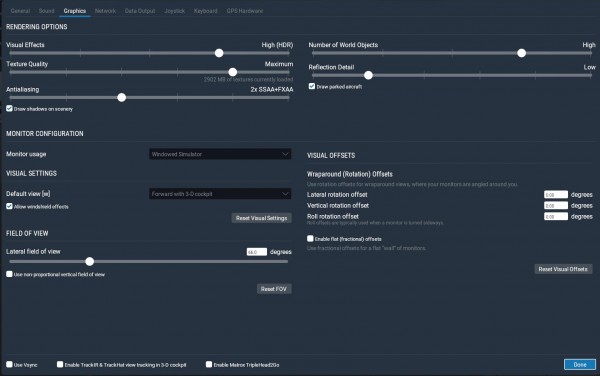The height and width of the screenshot is (376, 600).
Task: Click the Antialiasing slider handle
Action: coord(122,98)
